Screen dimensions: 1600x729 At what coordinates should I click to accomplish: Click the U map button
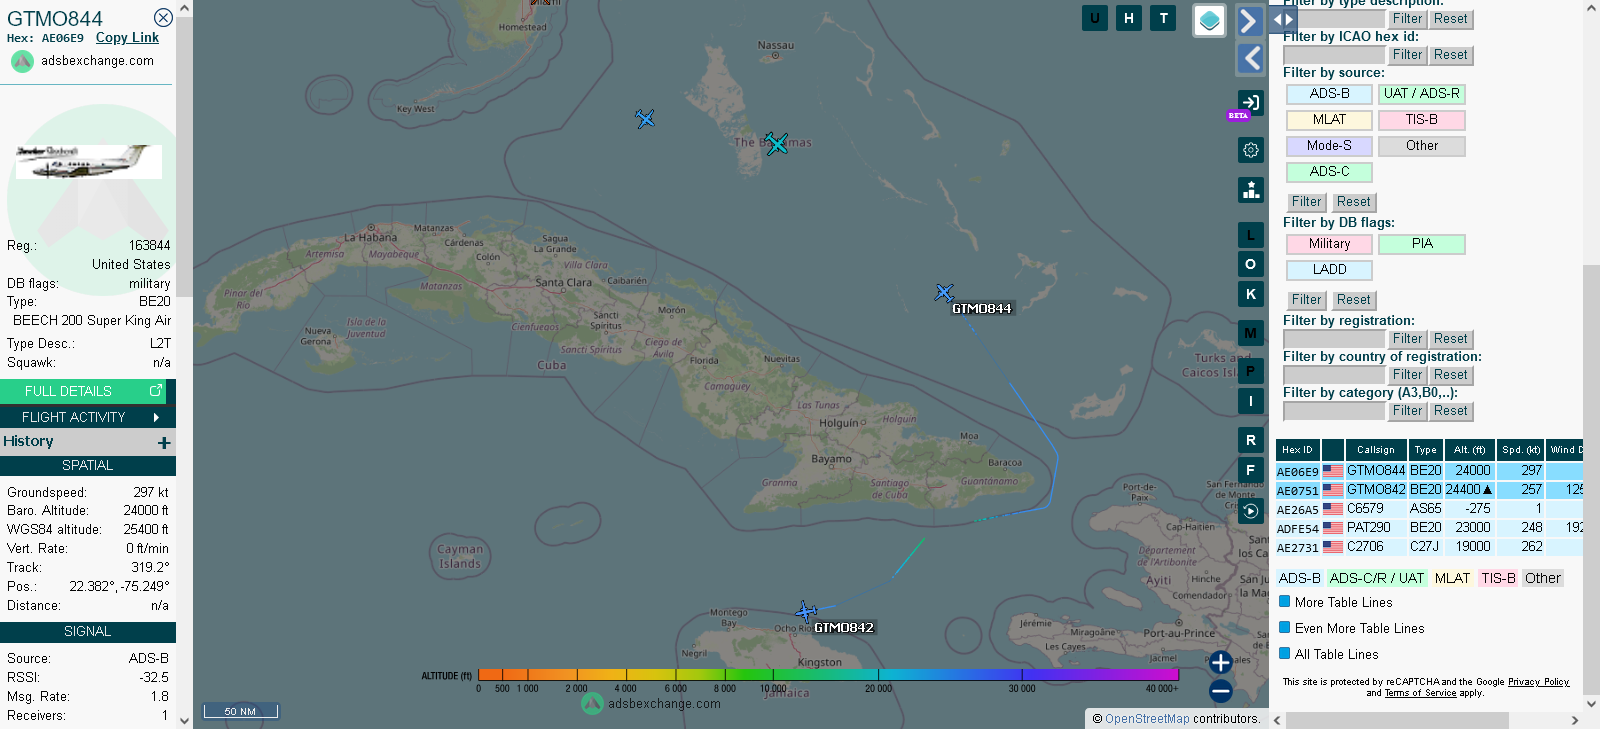point(1095,18)
